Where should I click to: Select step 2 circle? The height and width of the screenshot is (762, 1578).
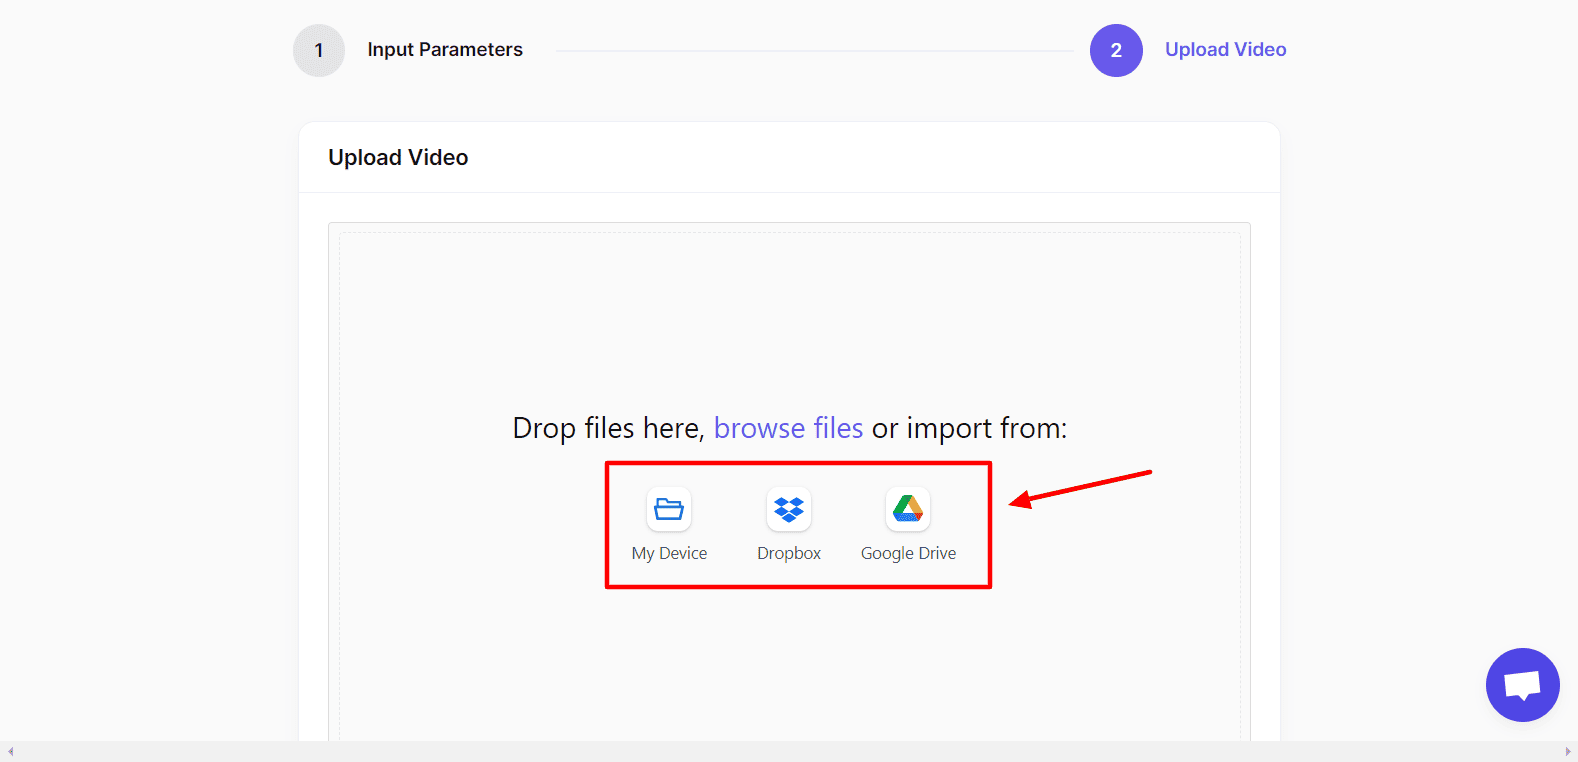point(1116,50)
